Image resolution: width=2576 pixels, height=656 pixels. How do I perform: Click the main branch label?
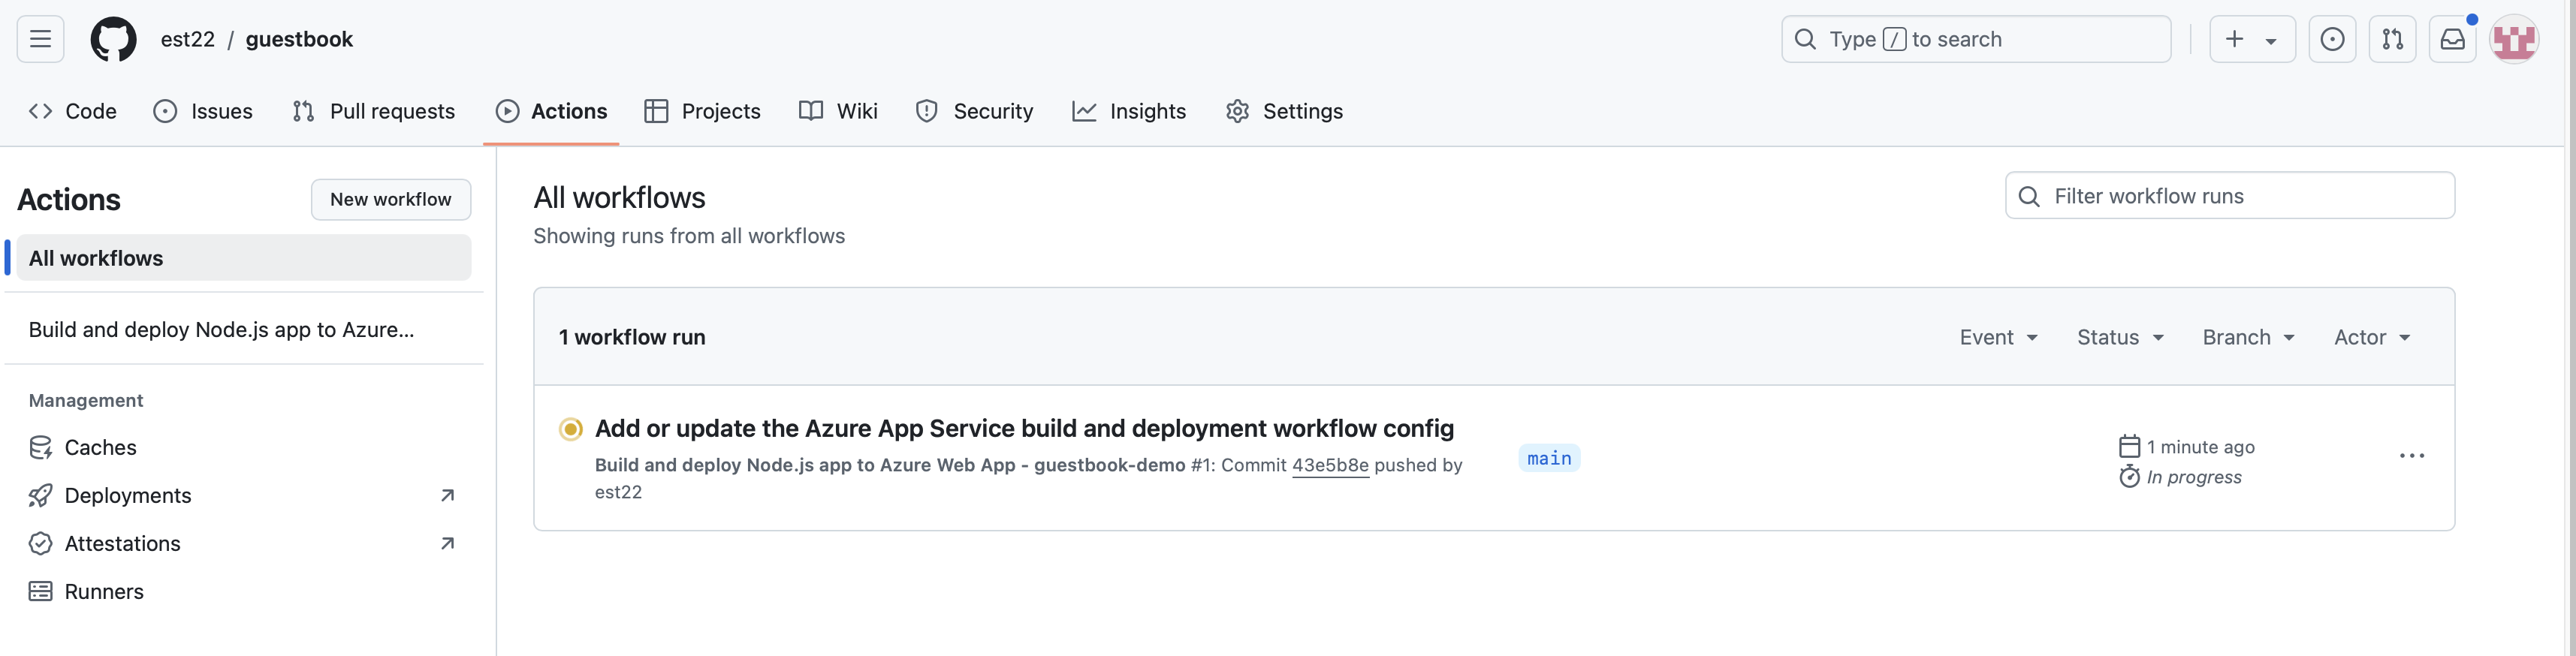[1549, 458]
